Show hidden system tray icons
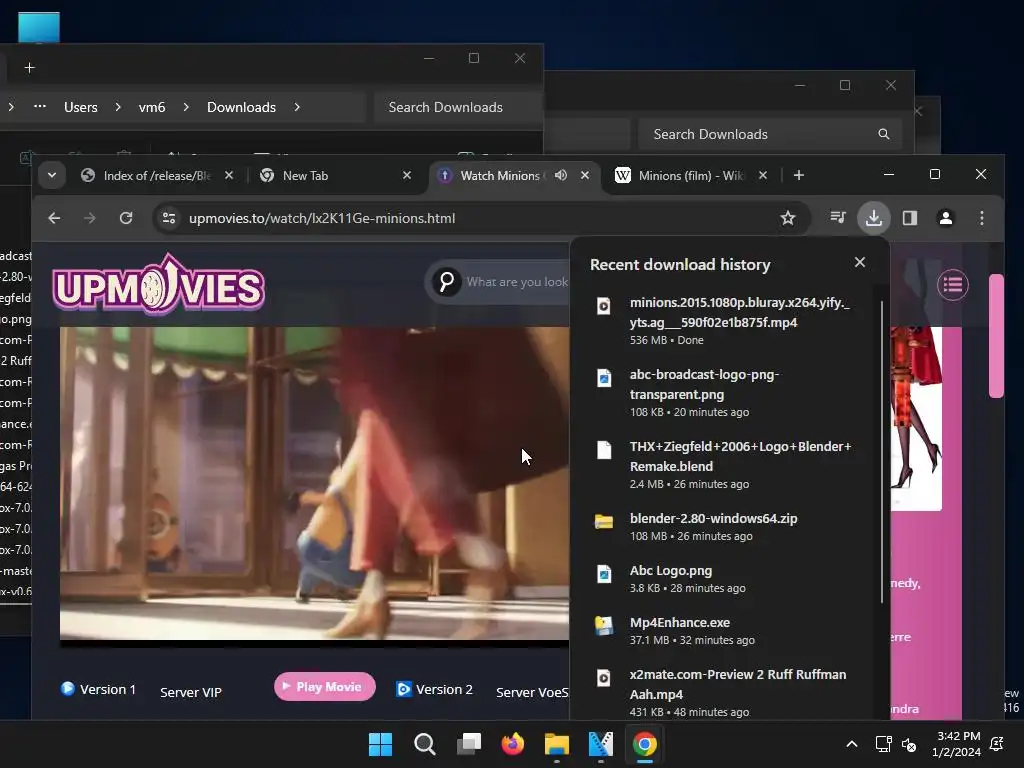The width and height of the screenshot is (1024, 768). pos(852,744)
